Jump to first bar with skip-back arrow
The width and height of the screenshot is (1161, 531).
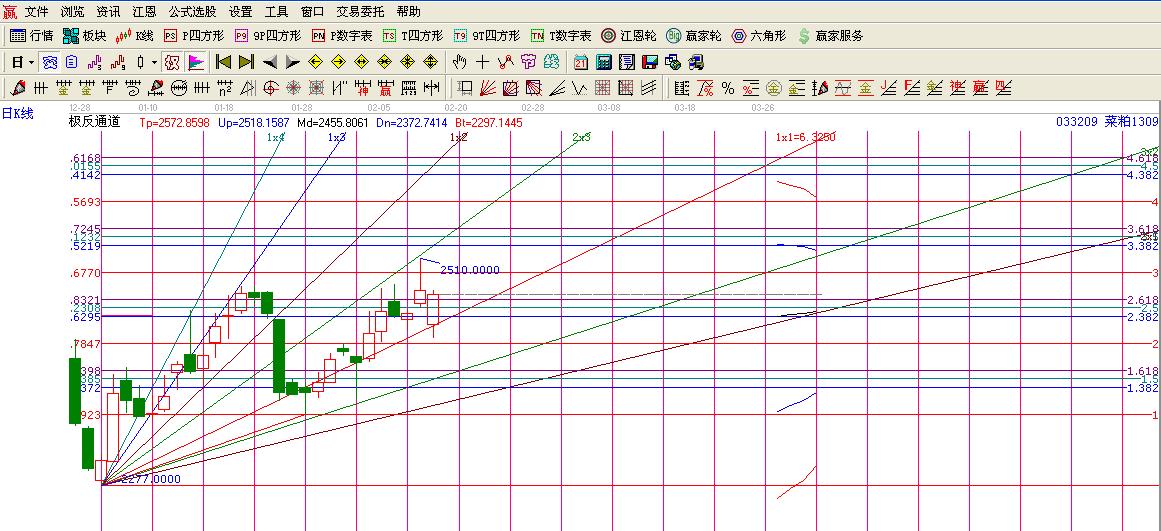click(223, 62)
